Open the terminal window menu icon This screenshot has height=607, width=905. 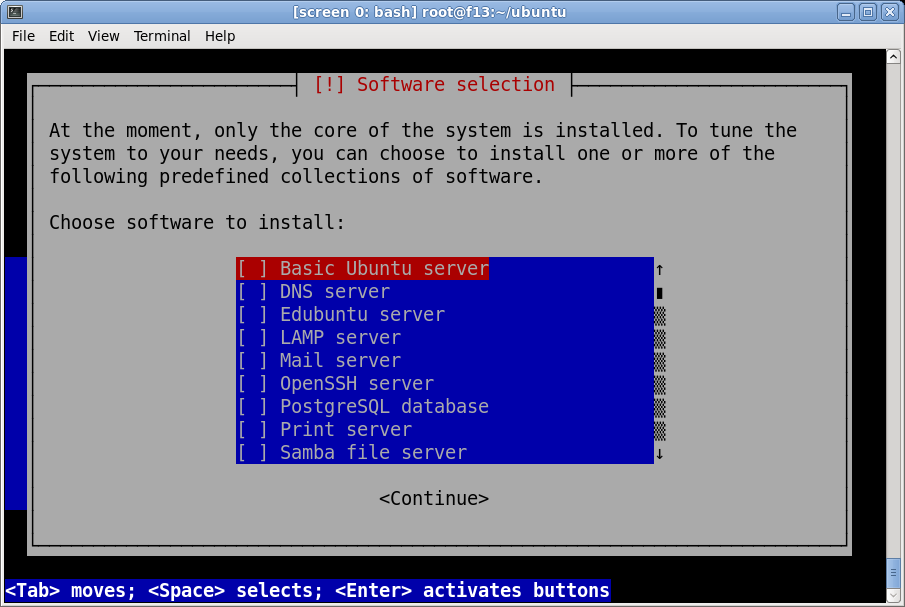pos(15,12)
